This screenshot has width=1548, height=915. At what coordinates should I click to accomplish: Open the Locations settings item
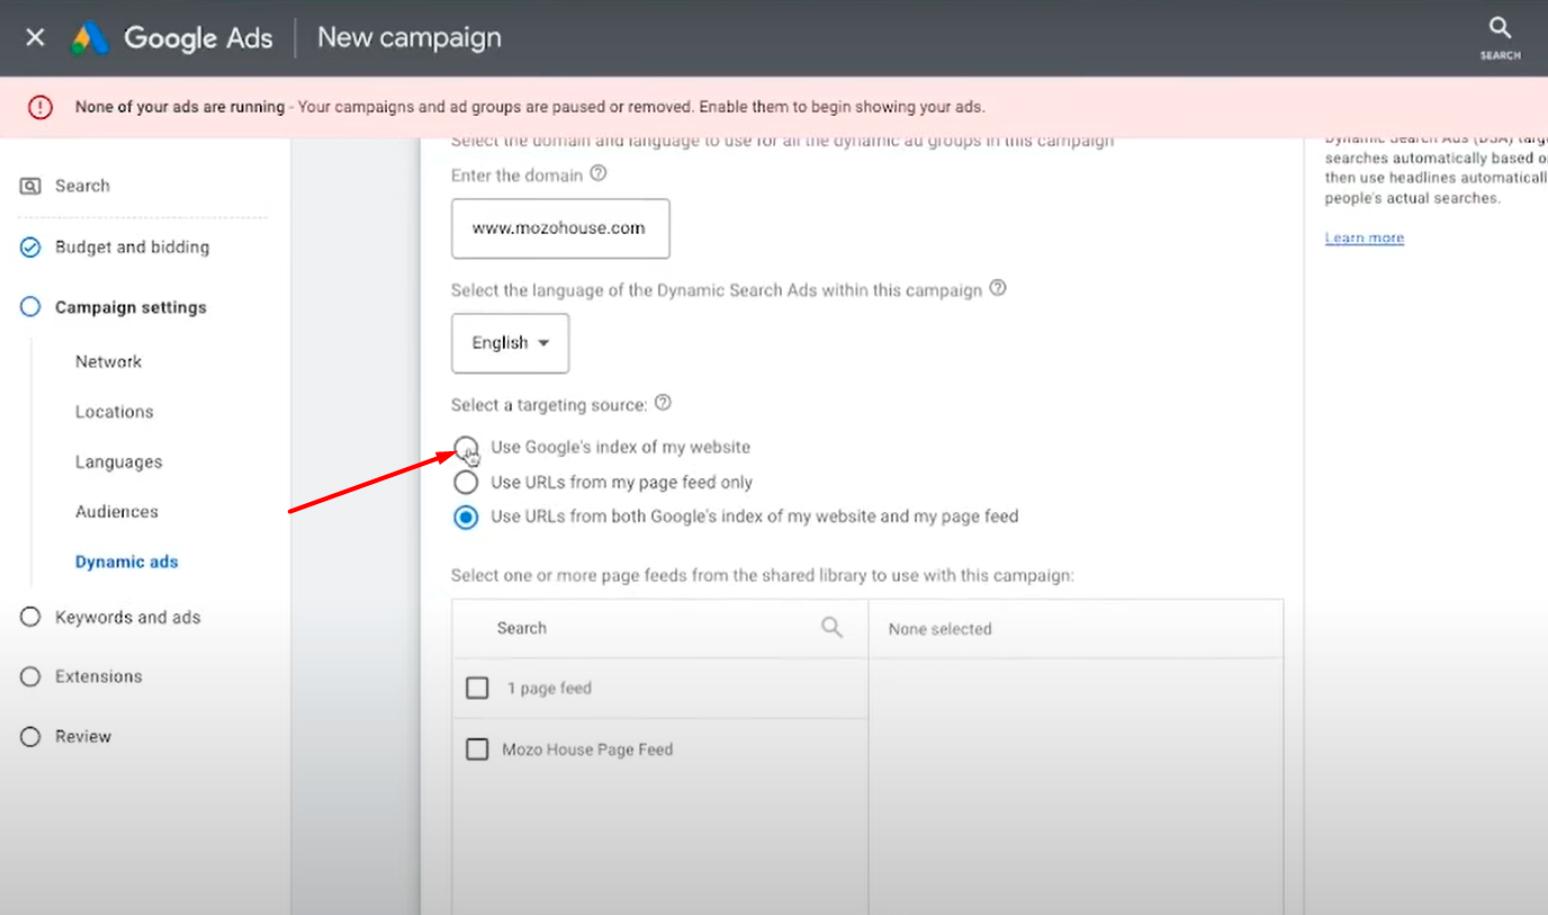(x=114, y=412)
